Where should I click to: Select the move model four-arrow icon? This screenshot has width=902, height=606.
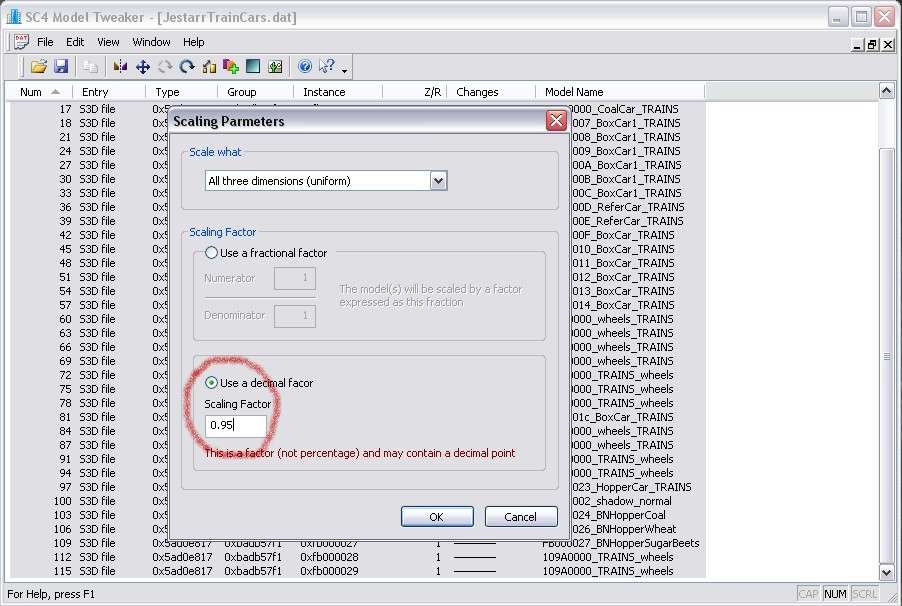tap(143, 67)
